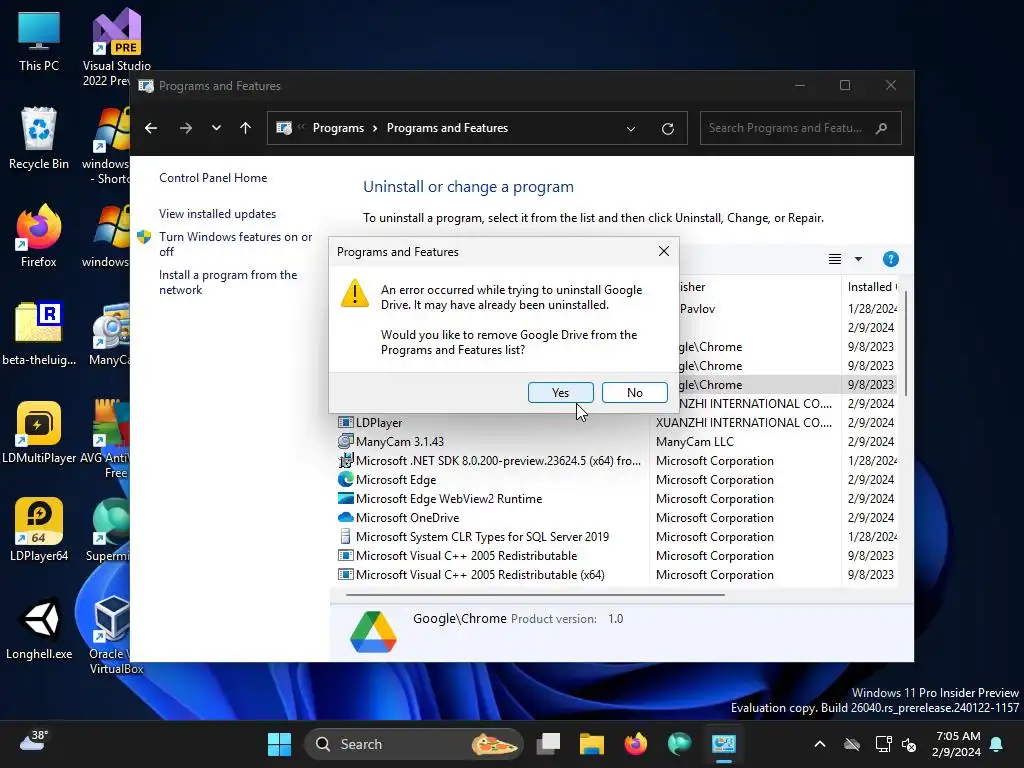This screenshot has width=1024, height=768.
Task: Select Microsoft Edge in the program list
Action: point(396,479)
